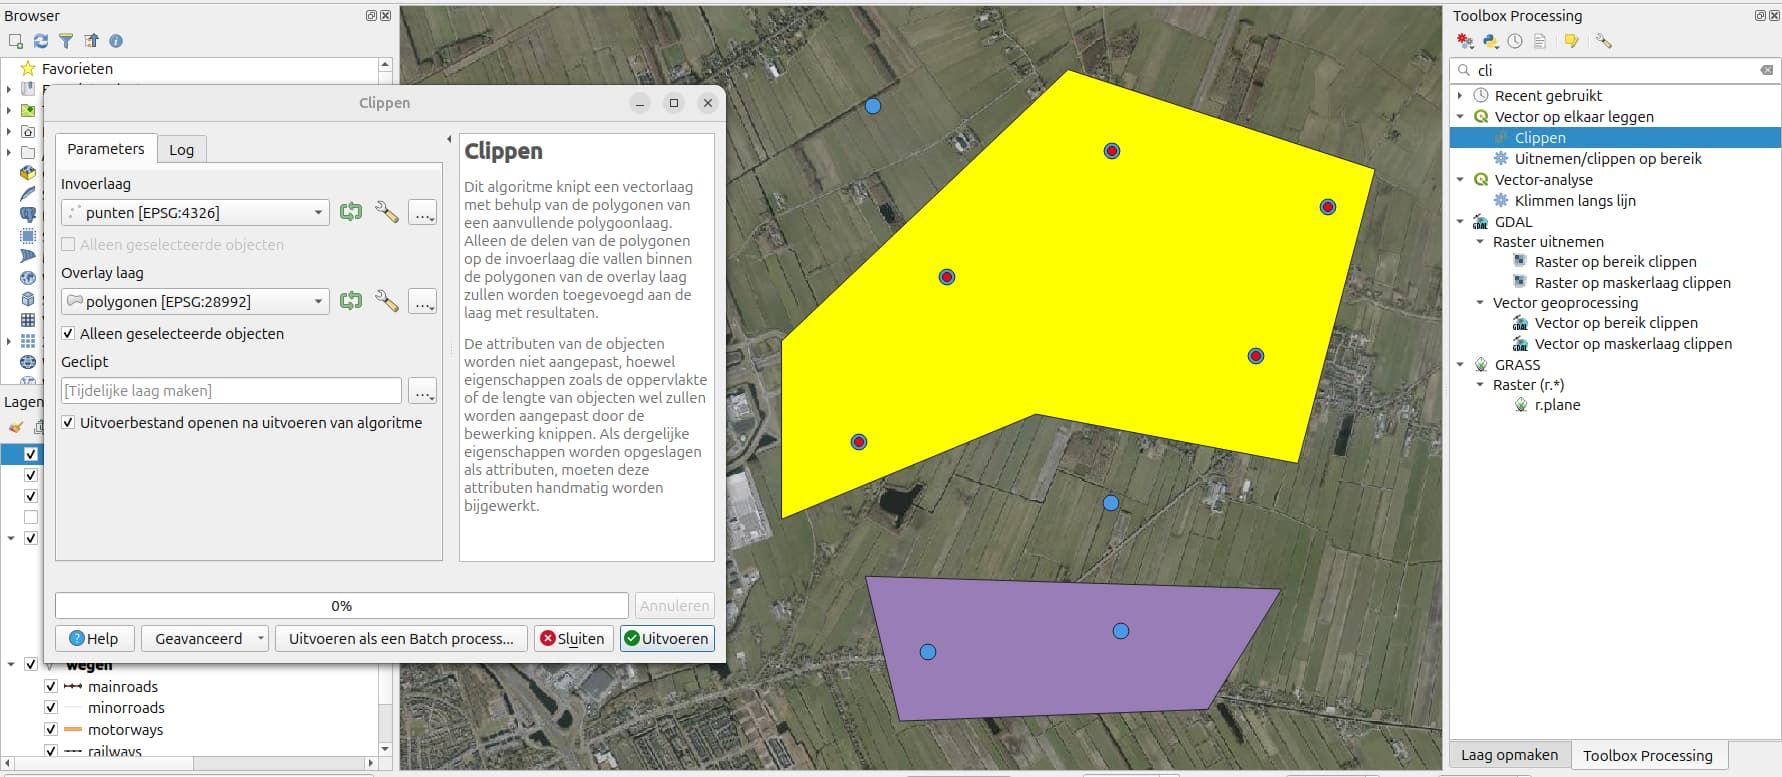Open the Overlay laag polygonen dropdown
Image resolution: width=1782 pixels, height=777 pixels.
[318, 302]
